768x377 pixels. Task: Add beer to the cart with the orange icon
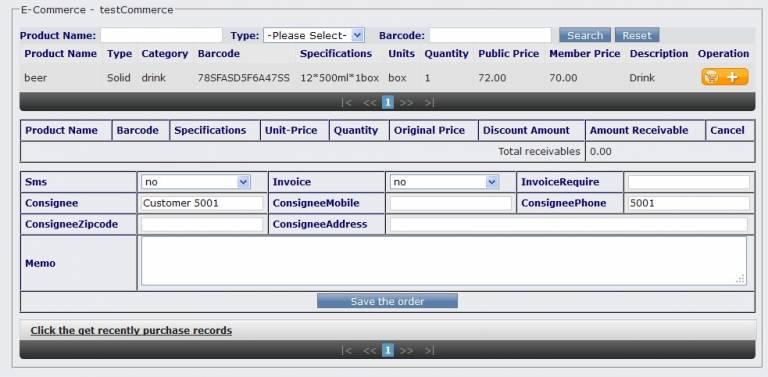coord(724,77)
